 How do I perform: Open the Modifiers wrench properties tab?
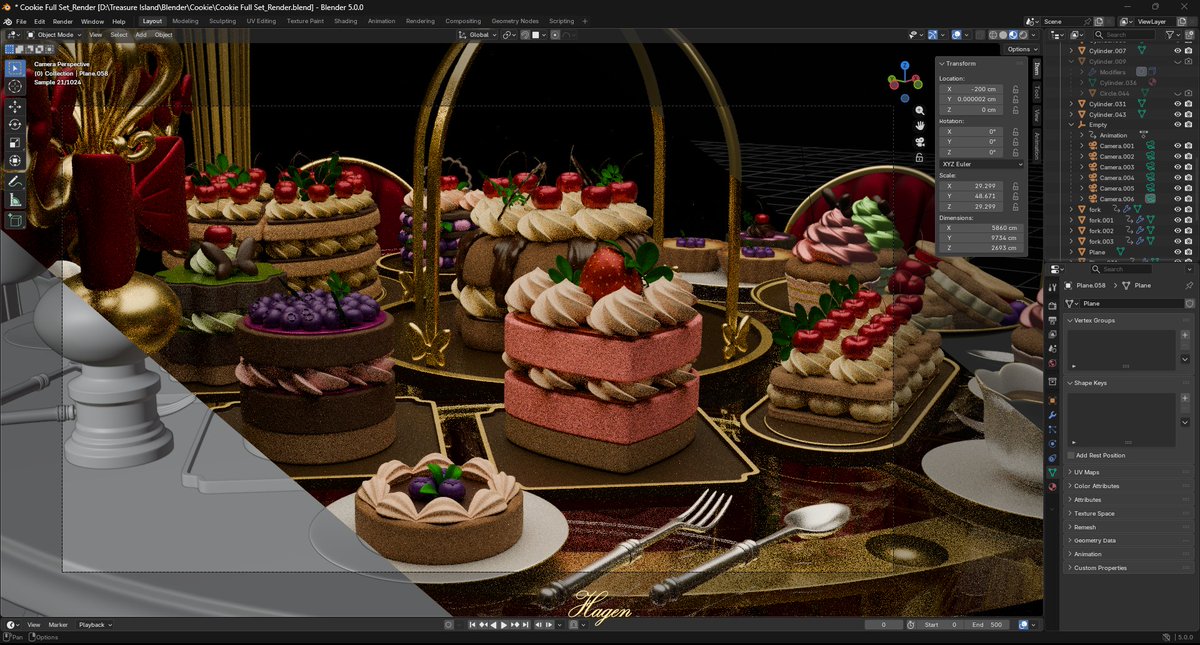point(1052,415)
